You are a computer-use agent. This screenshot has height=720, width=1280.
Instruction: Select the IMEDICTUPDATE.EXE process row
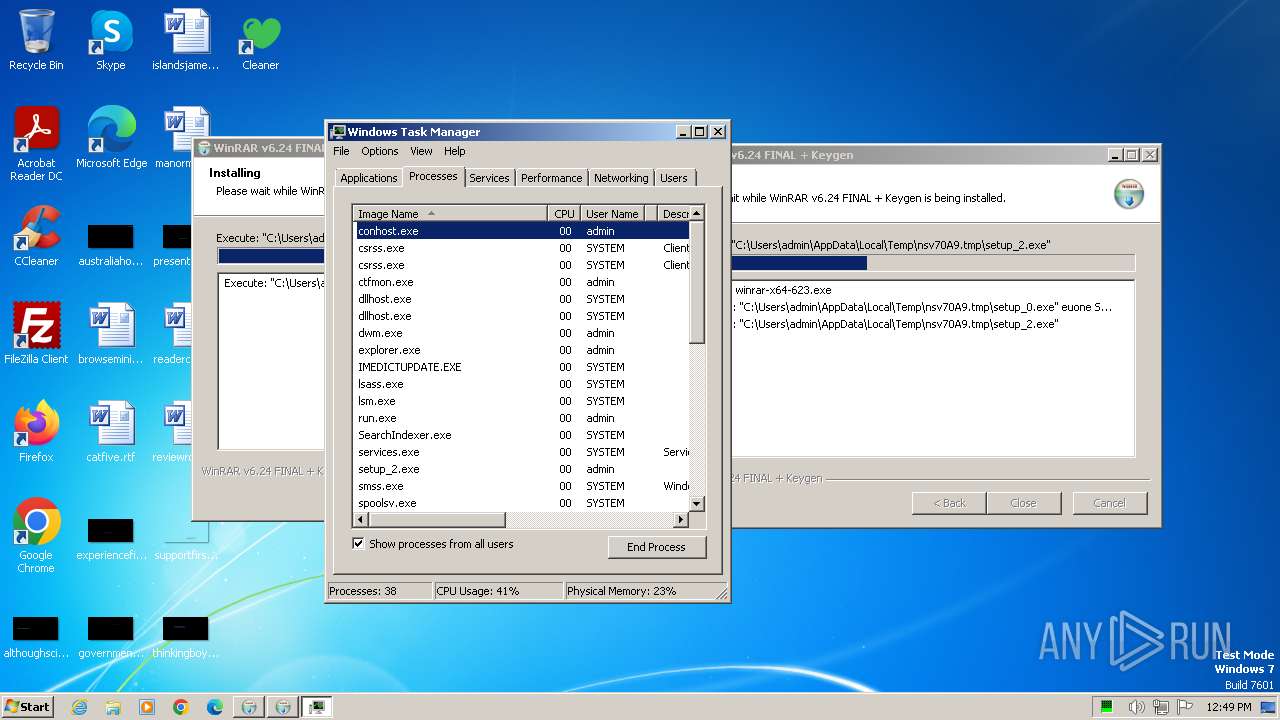(x=522, y=367)
